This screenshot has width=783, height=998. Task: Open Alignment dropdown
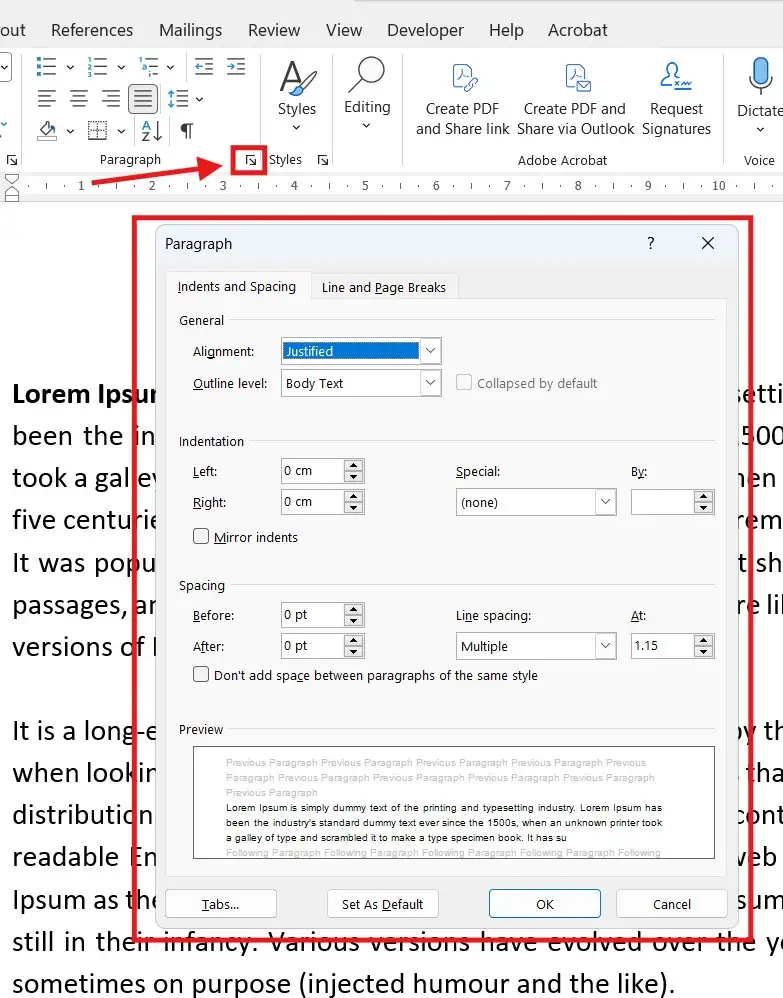point(430,351)
